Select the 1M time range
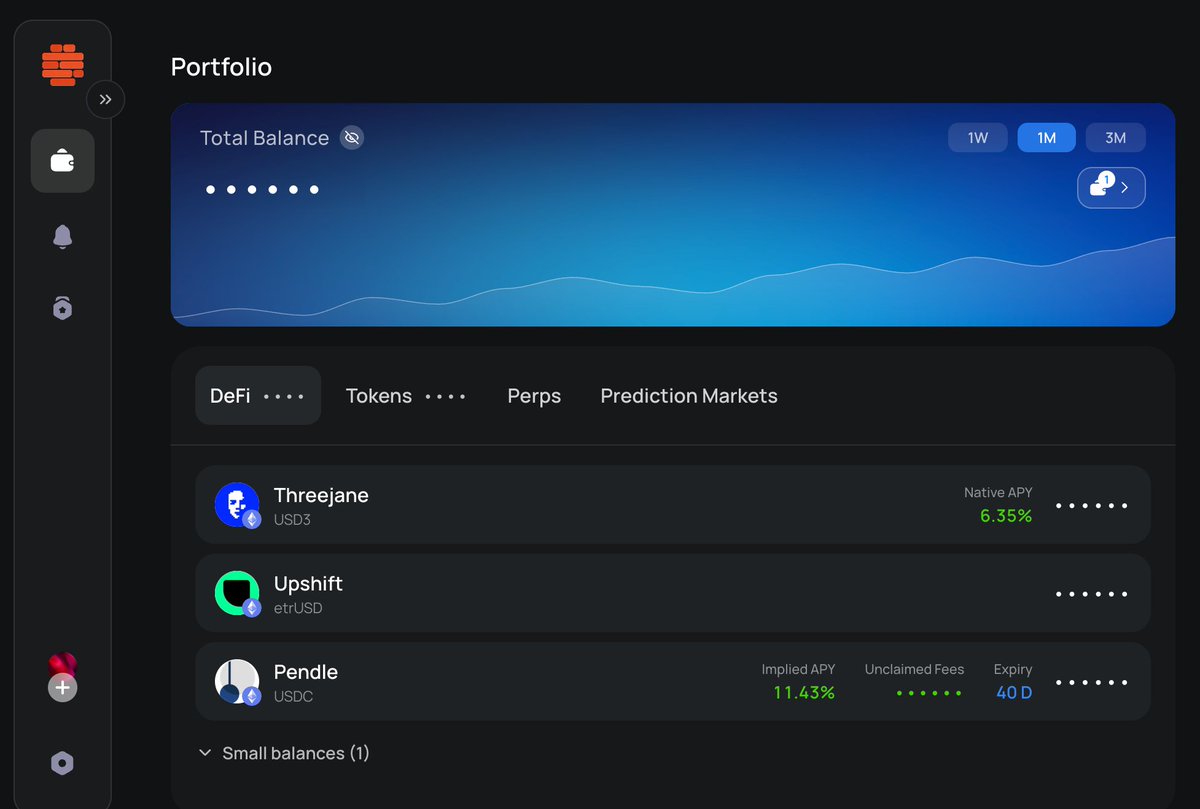The image size is (1200, 809). click(x=1046, y=138)
